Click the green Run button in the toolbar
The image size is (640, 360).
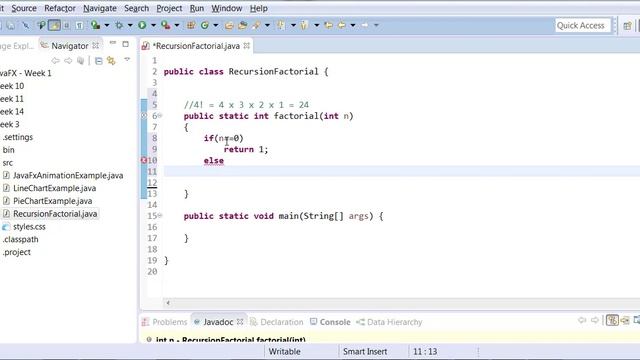[x=142, y=25]
